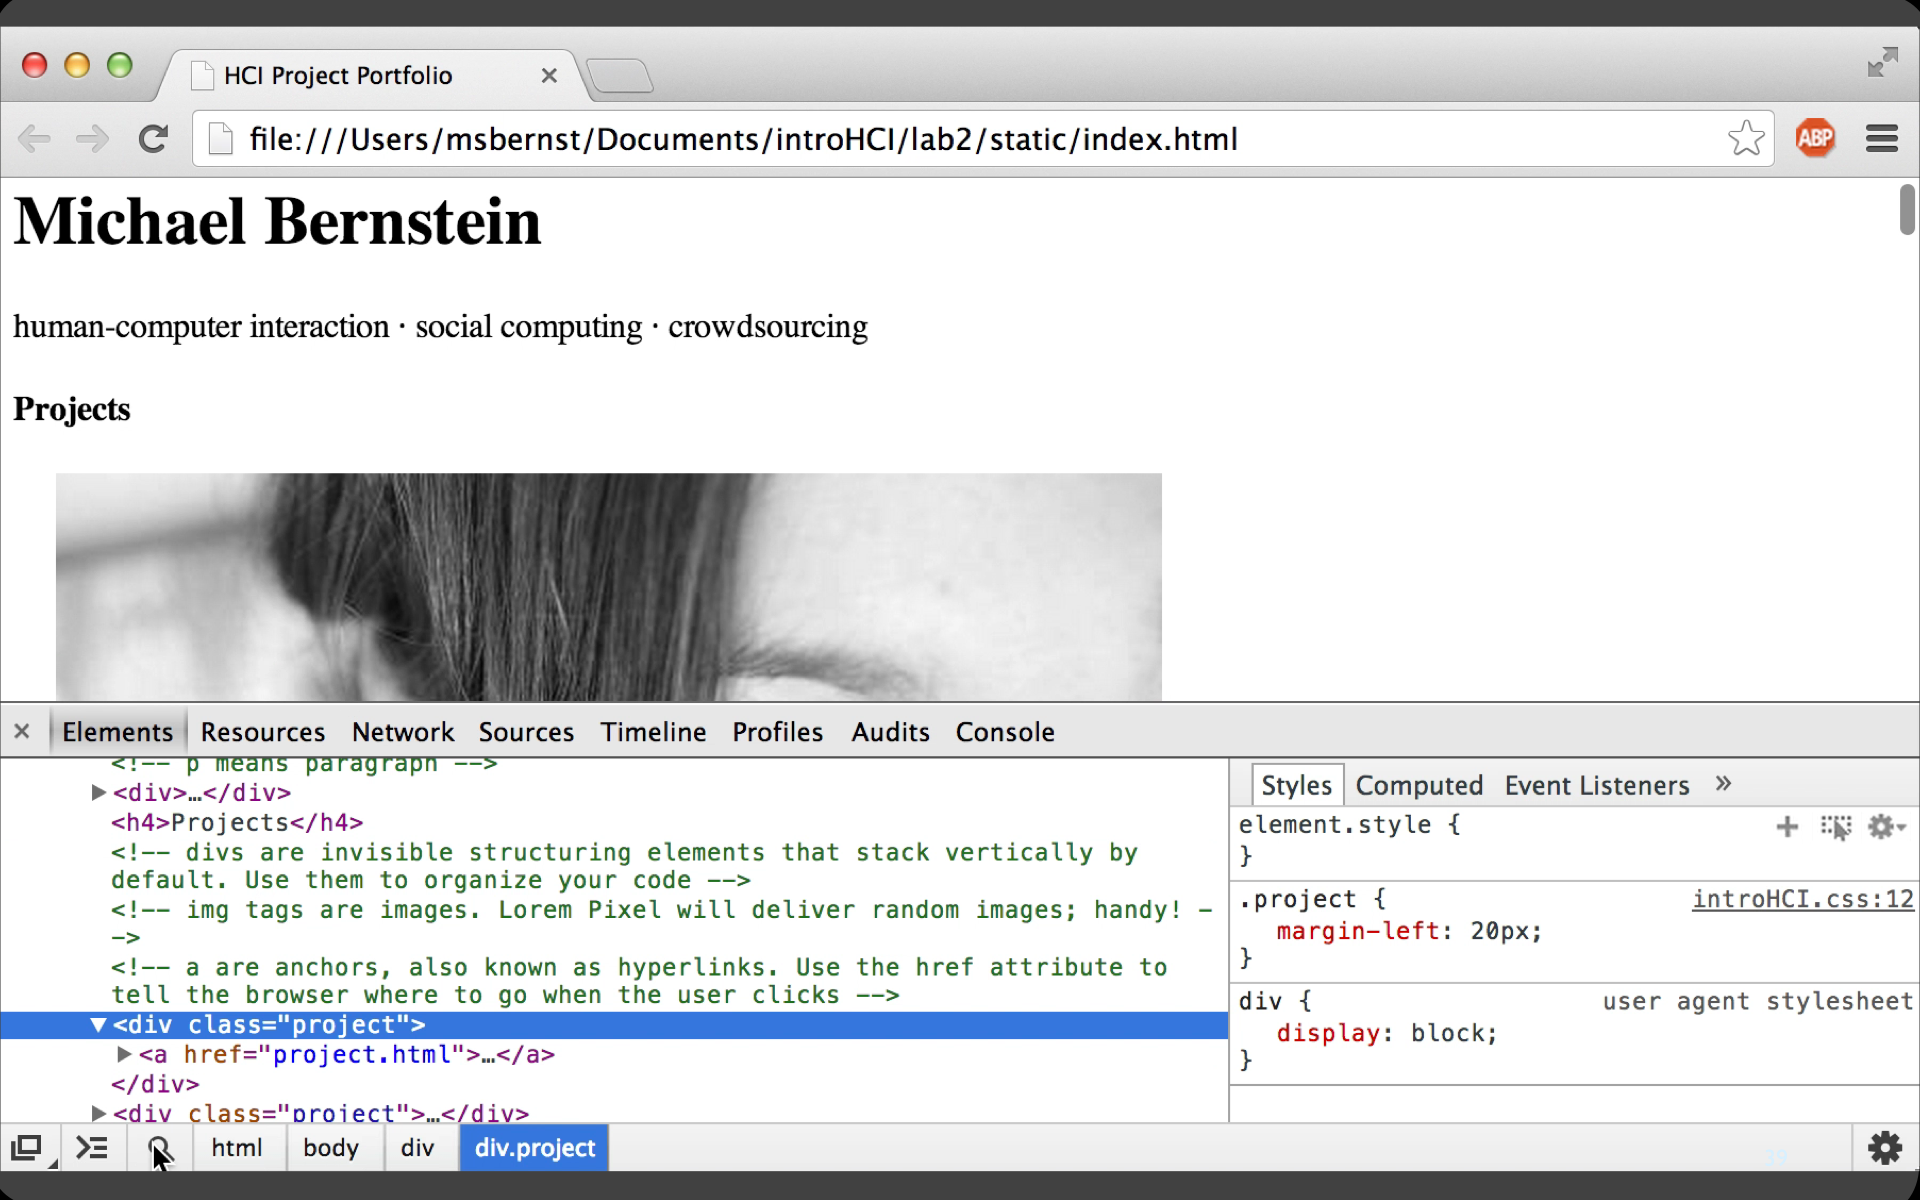Image resolution: width=1920 pixels, height=1200 pixels.
Task: Show the console drawer icon
Action: (x=92, y=1147)
